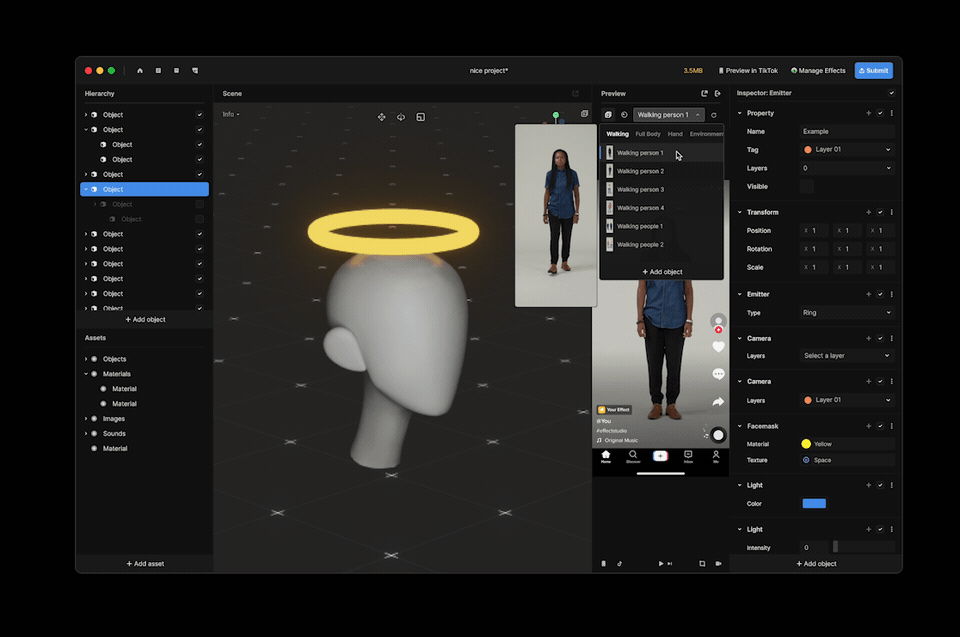Toggle the Emitter section checkbox
The width and height of the screenshot is (960, 637).
[x=880, y=295]
